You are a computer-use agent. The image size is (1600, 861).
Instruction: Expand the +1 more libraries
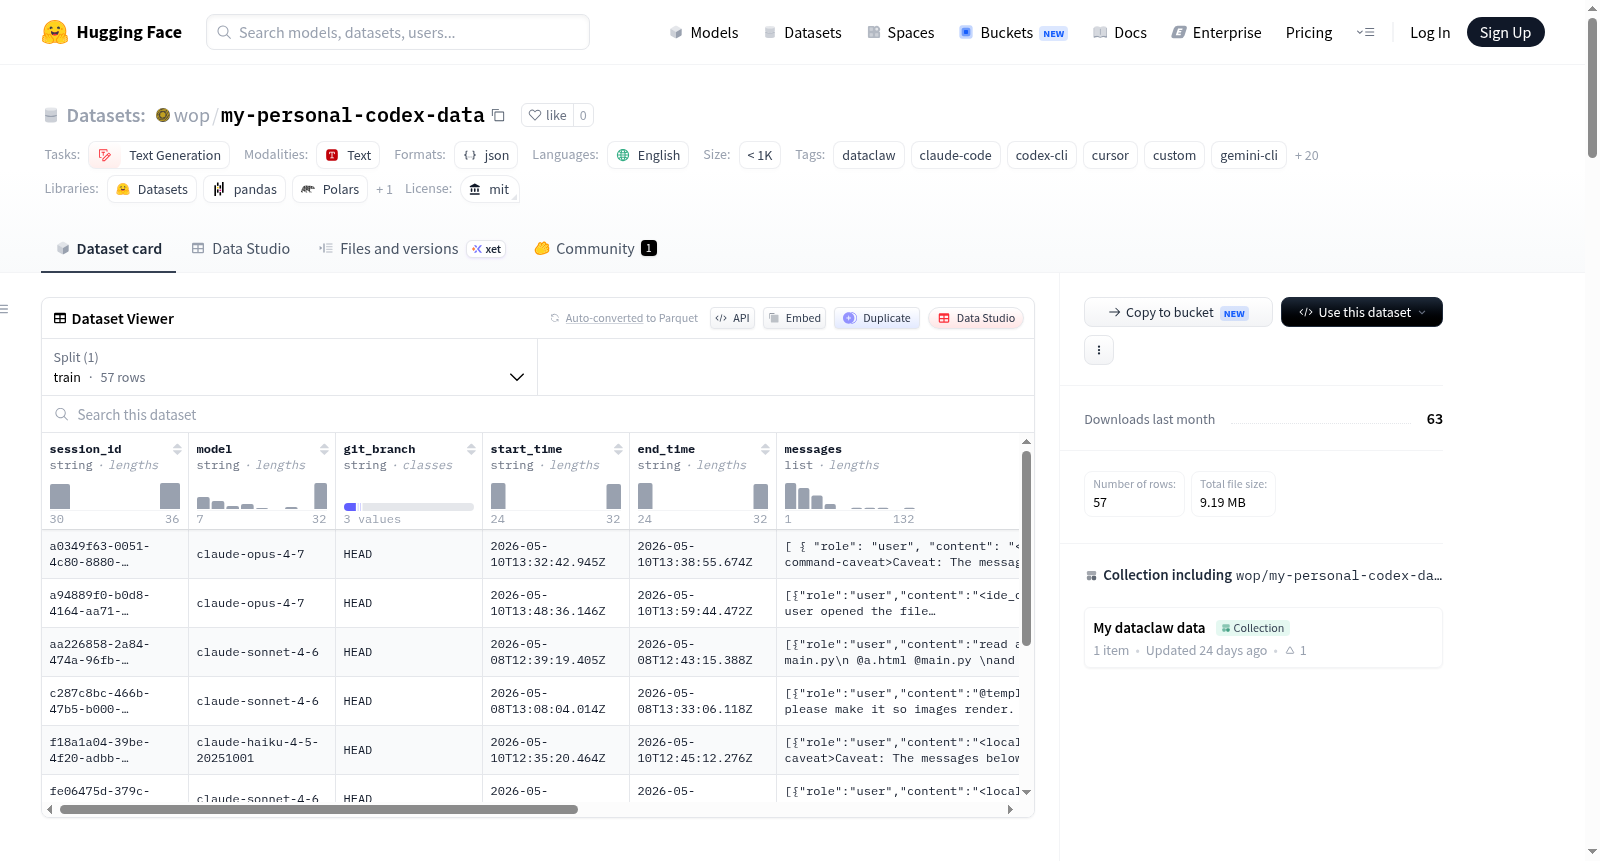[x=384, y=189]
